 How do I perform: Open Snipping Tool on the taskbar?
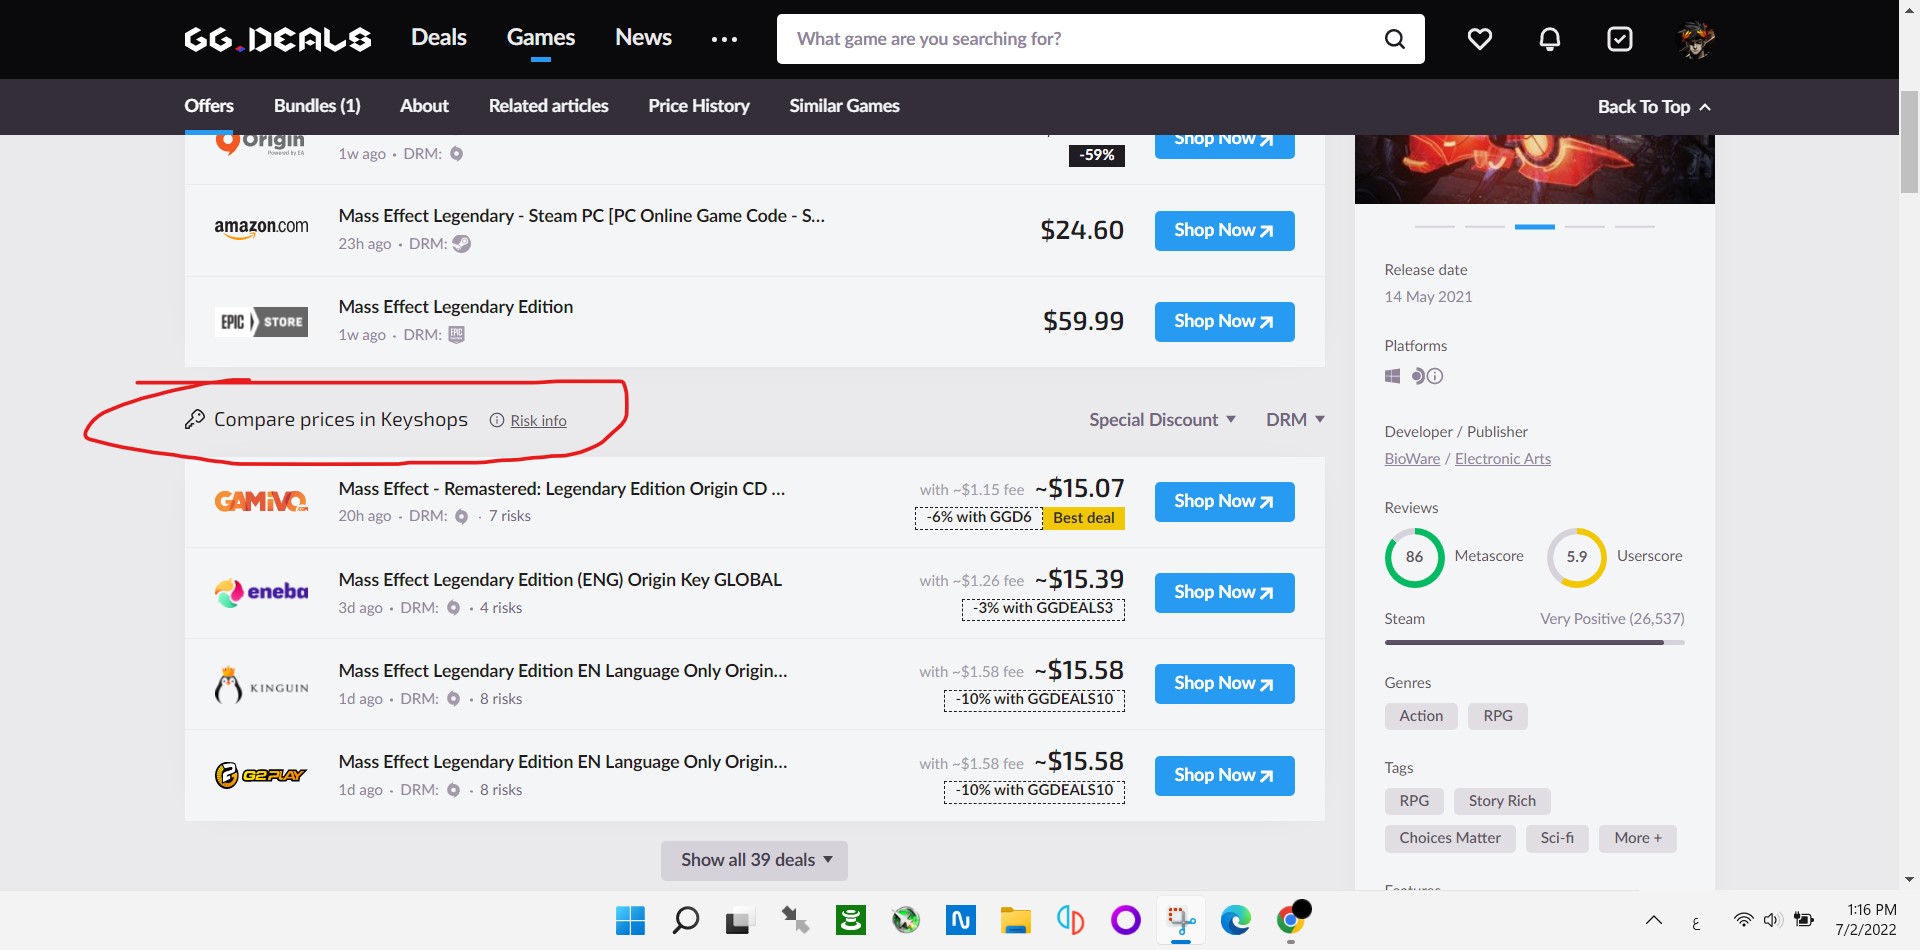pos(1181,920)
